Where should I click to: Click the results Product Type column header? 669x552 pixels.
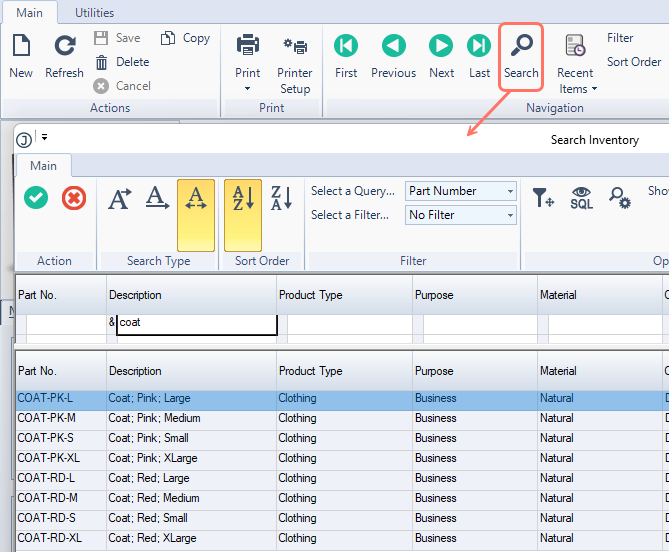click(345, 371)
